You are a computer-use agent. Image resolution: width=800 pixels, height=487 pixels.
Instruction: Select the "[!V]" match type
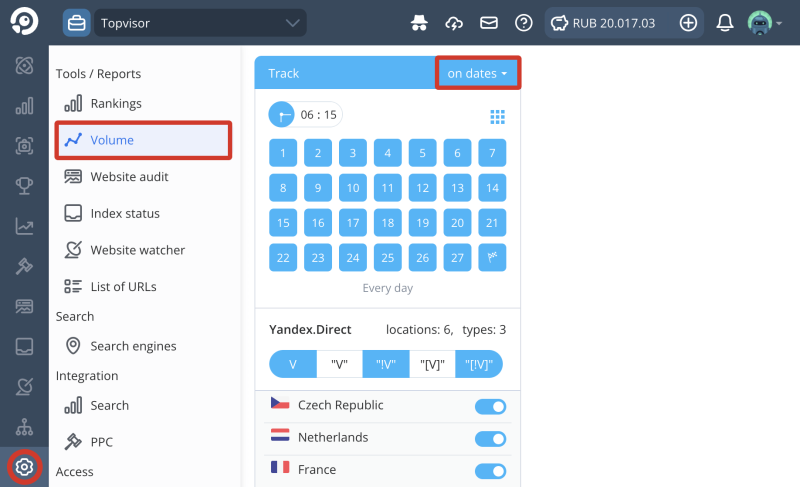(x=479, y=364)
